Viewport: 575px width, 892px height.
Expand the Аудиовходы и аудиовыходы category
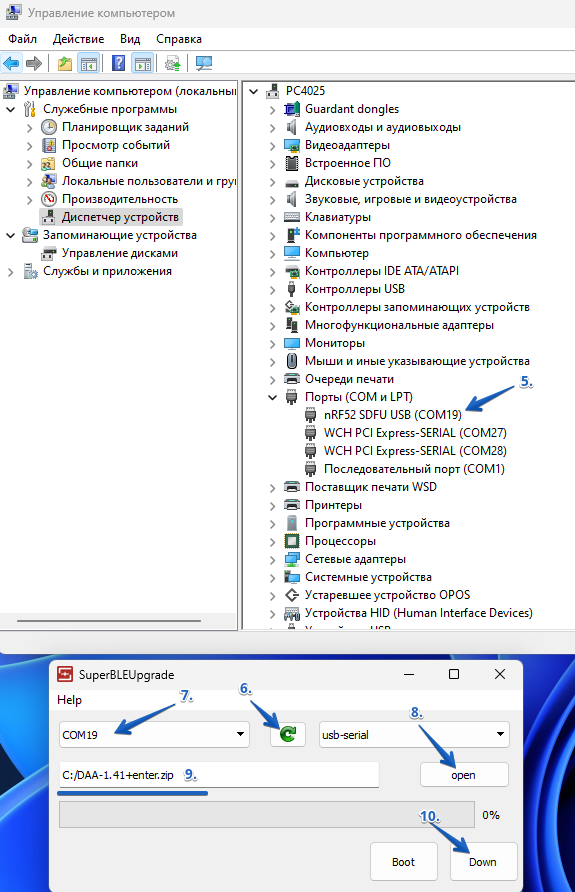(272, 127)
